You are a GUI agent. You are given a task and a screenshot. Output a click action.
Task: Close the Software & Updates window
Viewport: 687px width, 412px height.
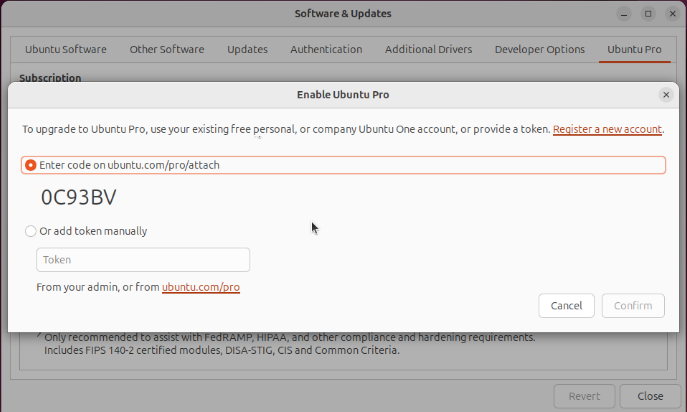click(673, 14)
